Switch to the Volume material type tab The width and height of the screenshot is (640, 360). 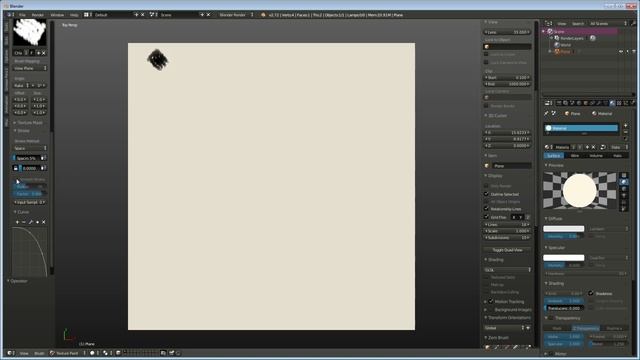tap(596, 156)
